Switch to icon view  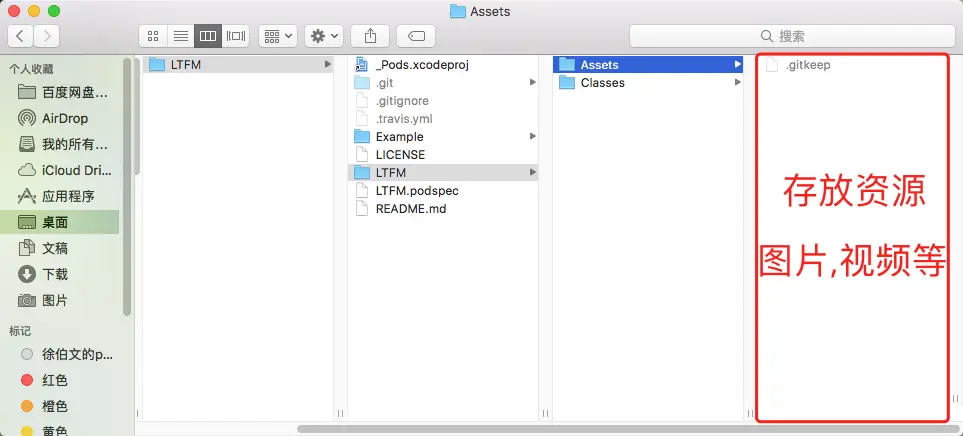154,36
